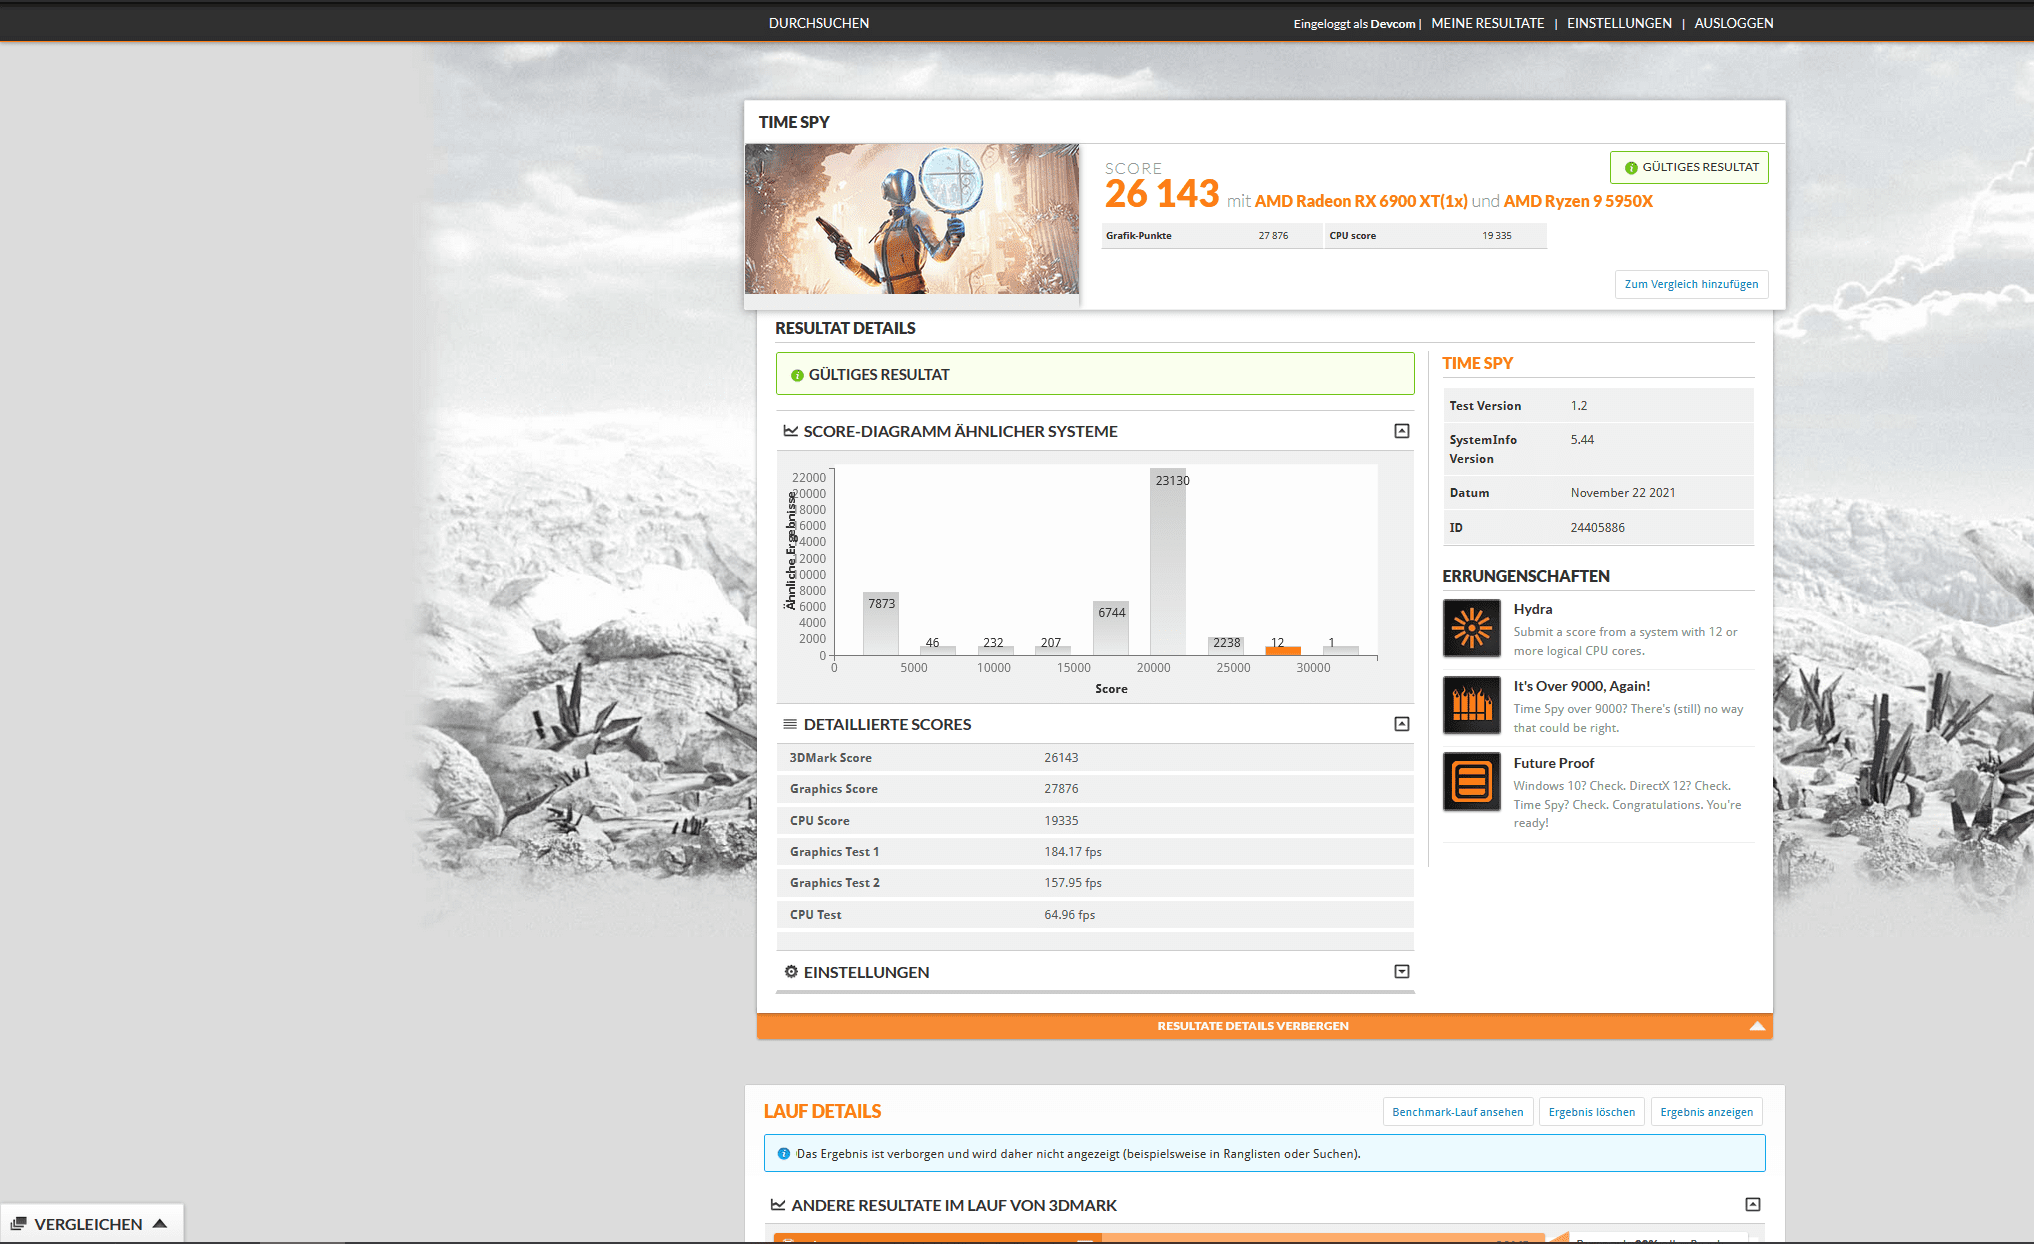The image size is (2034, 1244).
Task: Click the 3DMark Score value 26143
Action: (x=1061, y=758)
